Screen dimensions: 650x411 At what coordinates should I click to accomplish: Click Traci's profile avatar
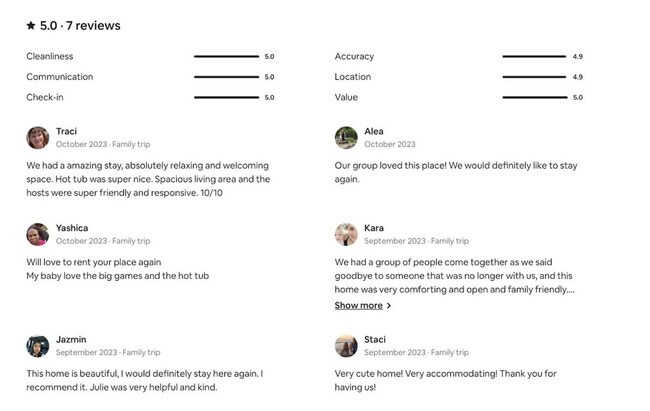pyautogui.click(x=38, y=138)
